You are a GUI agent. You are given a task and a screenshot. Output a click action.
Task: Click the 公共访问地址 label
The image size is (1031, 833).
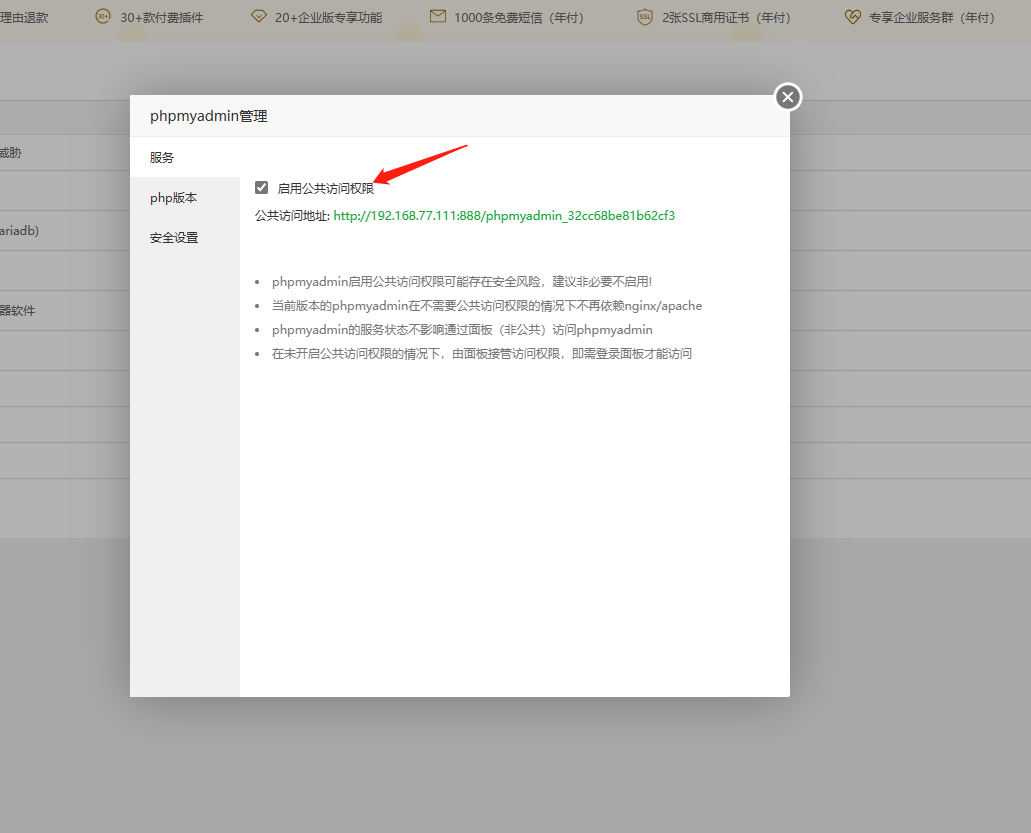(x=292, y=216)
